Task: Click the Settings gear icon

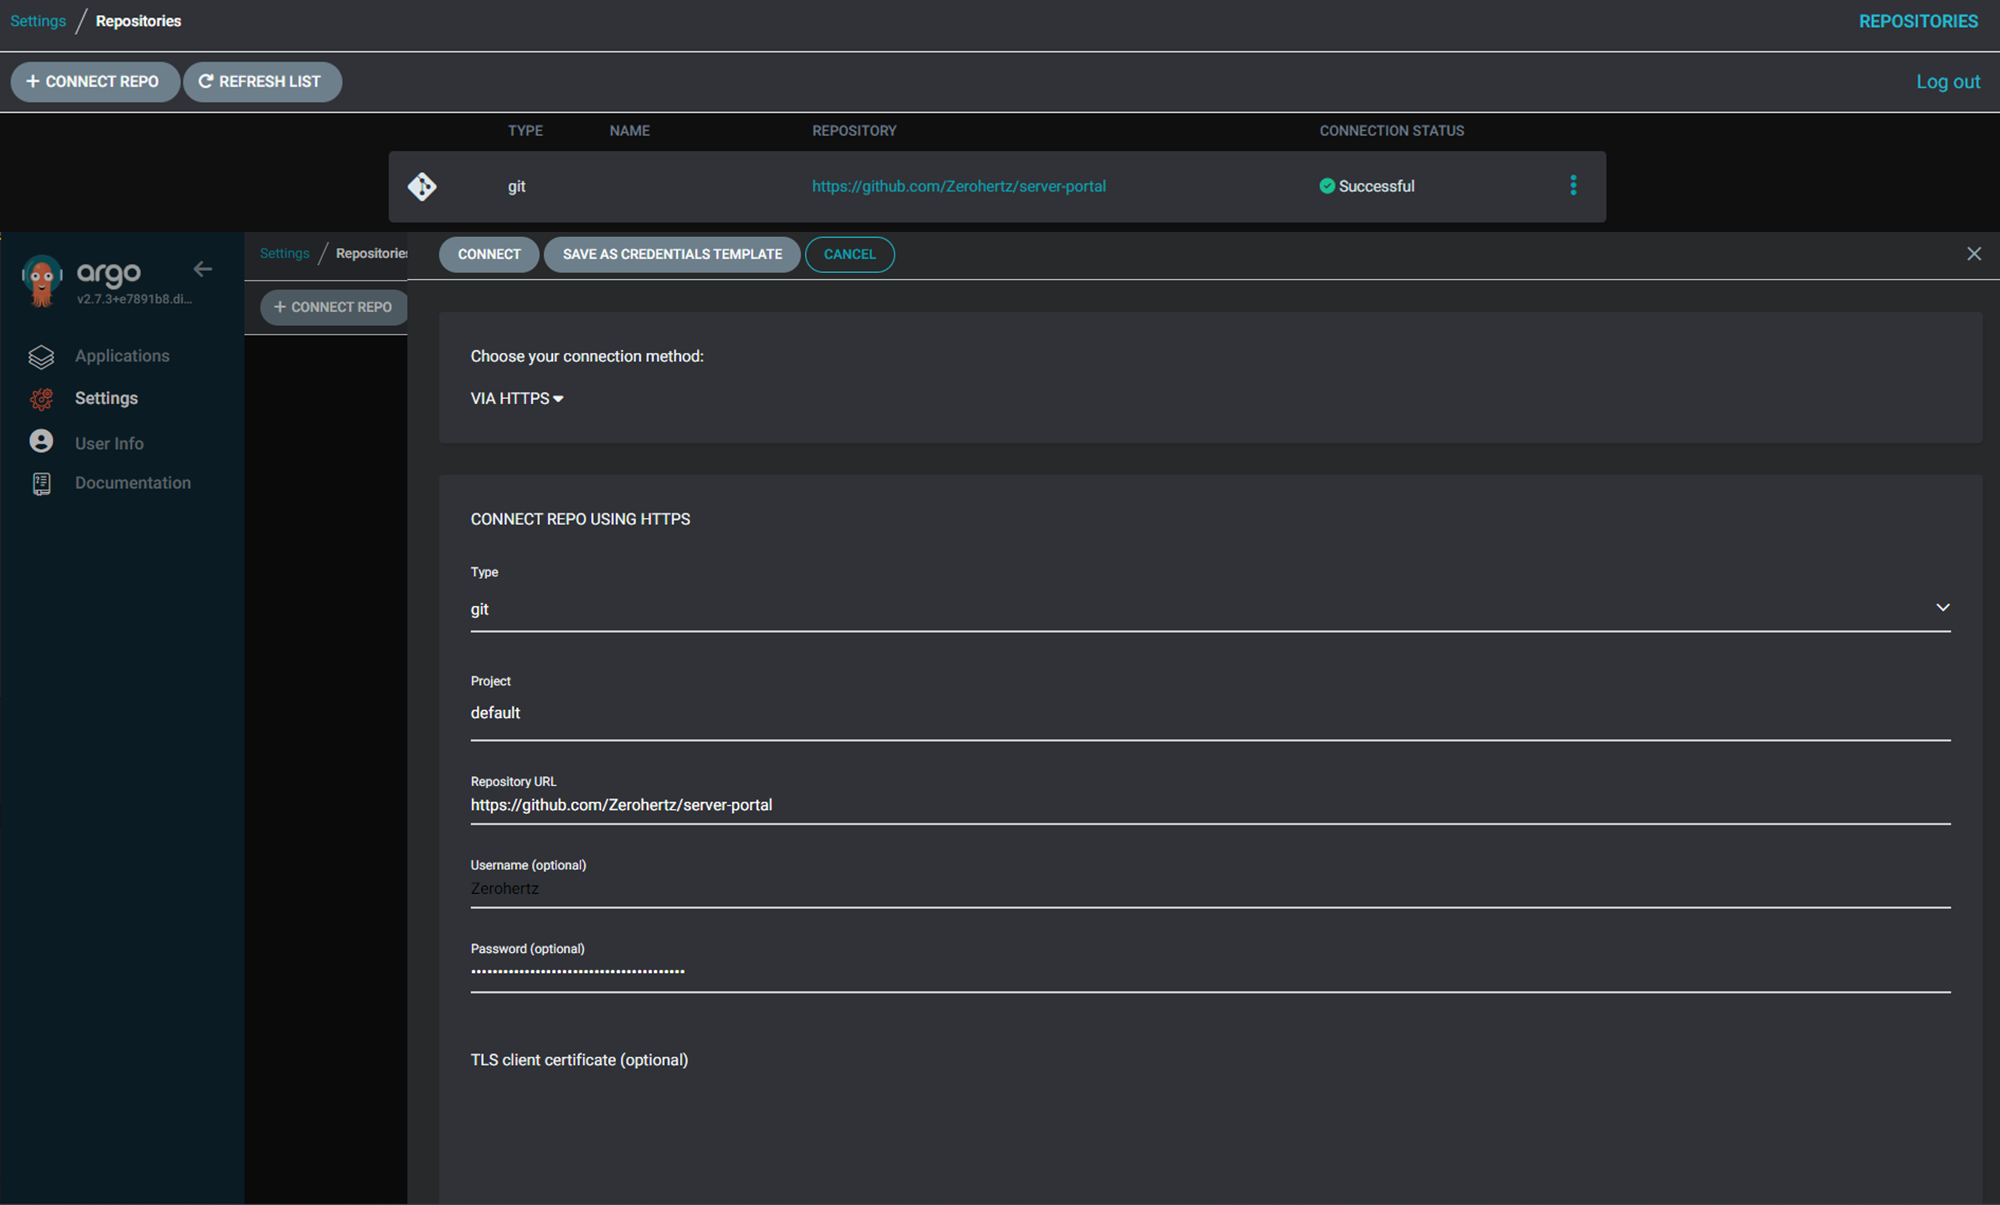Action: click(41, 399)
